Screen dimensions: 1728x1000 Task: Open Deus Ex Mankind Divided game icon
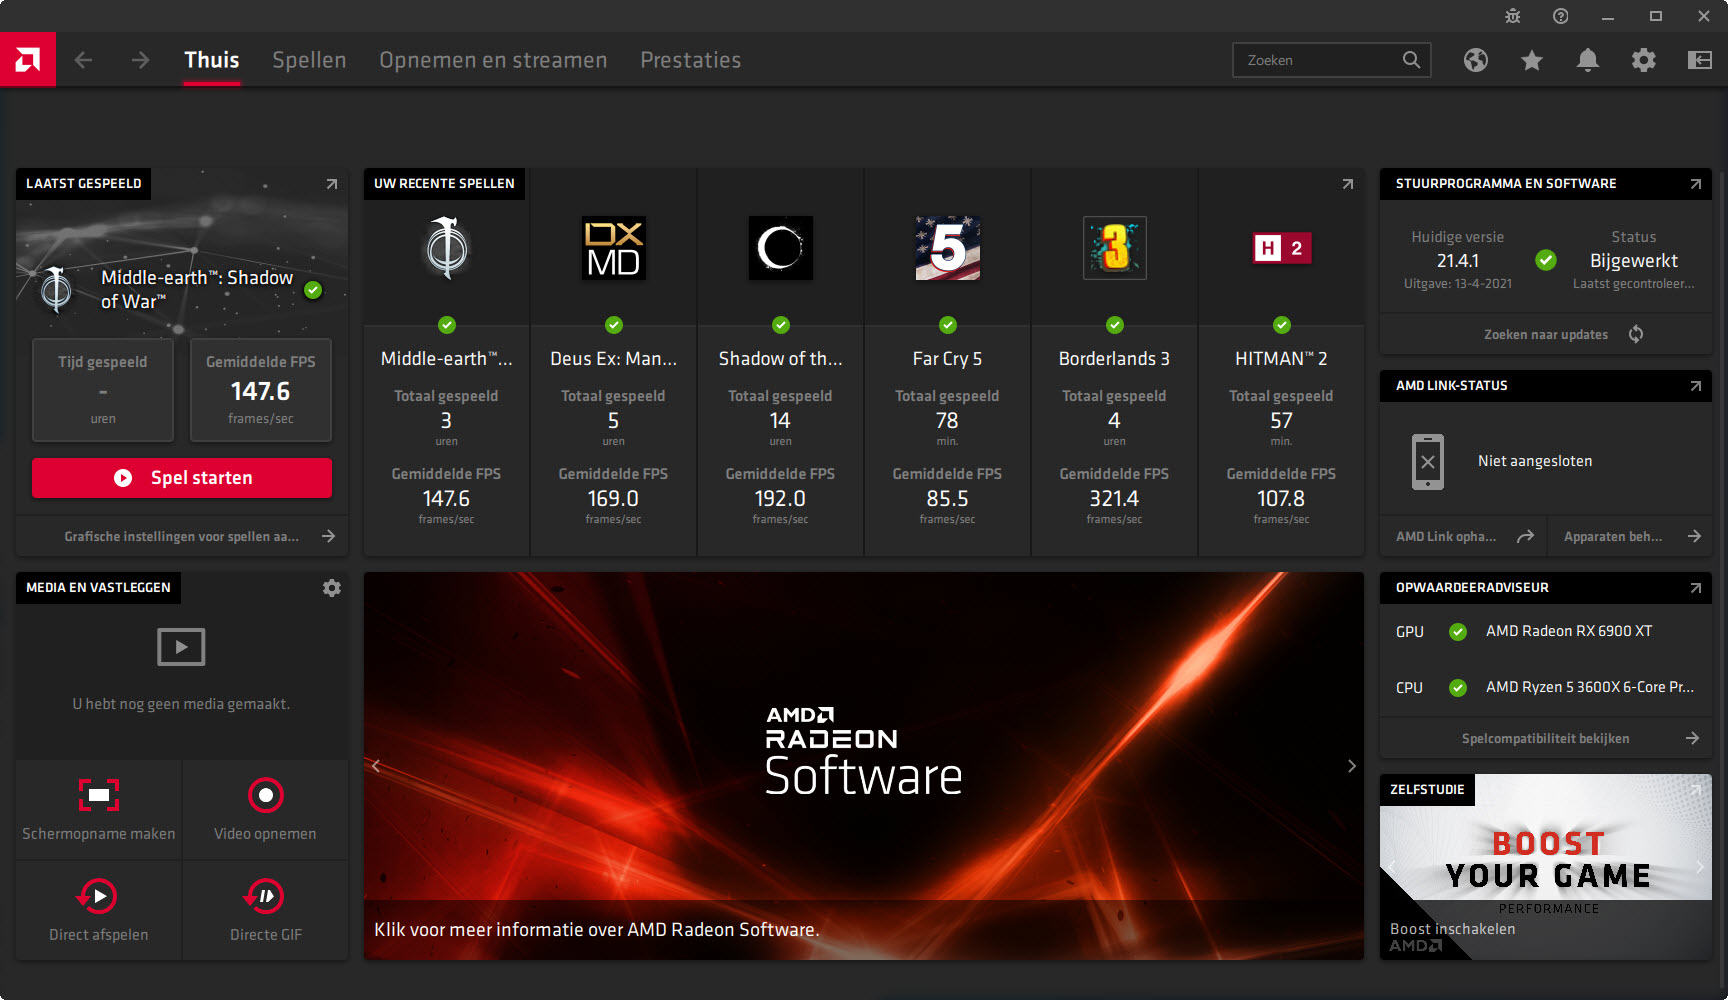[614, 248]
